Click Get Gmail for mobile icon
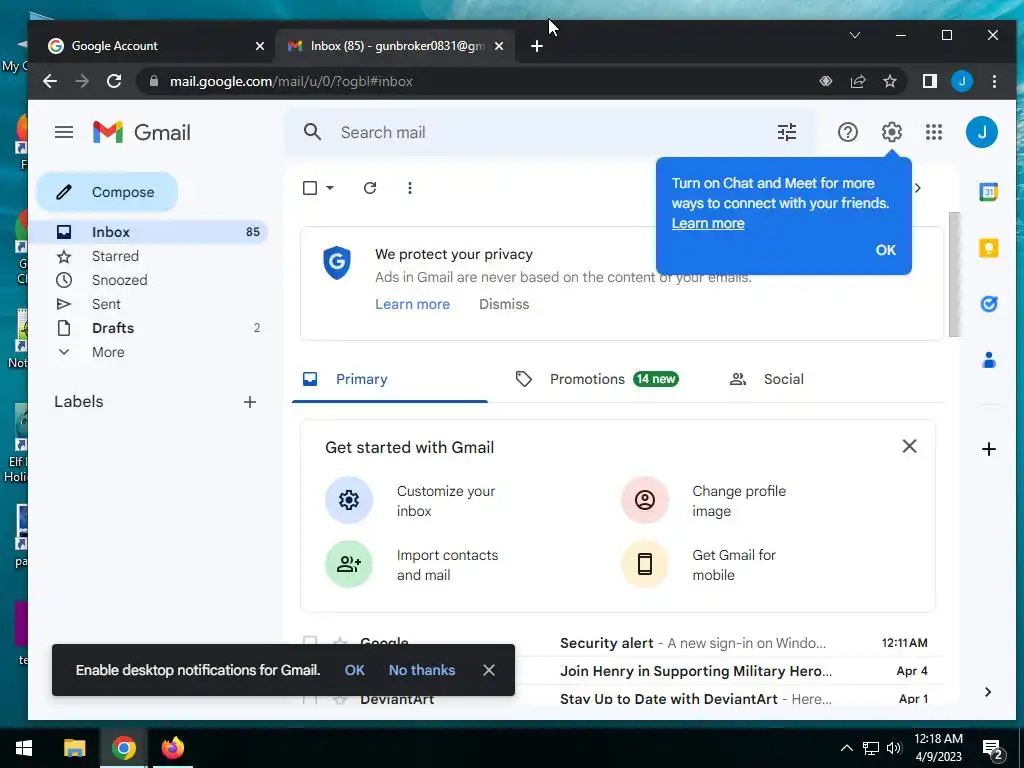1024x768 pixels. point(645,564)
